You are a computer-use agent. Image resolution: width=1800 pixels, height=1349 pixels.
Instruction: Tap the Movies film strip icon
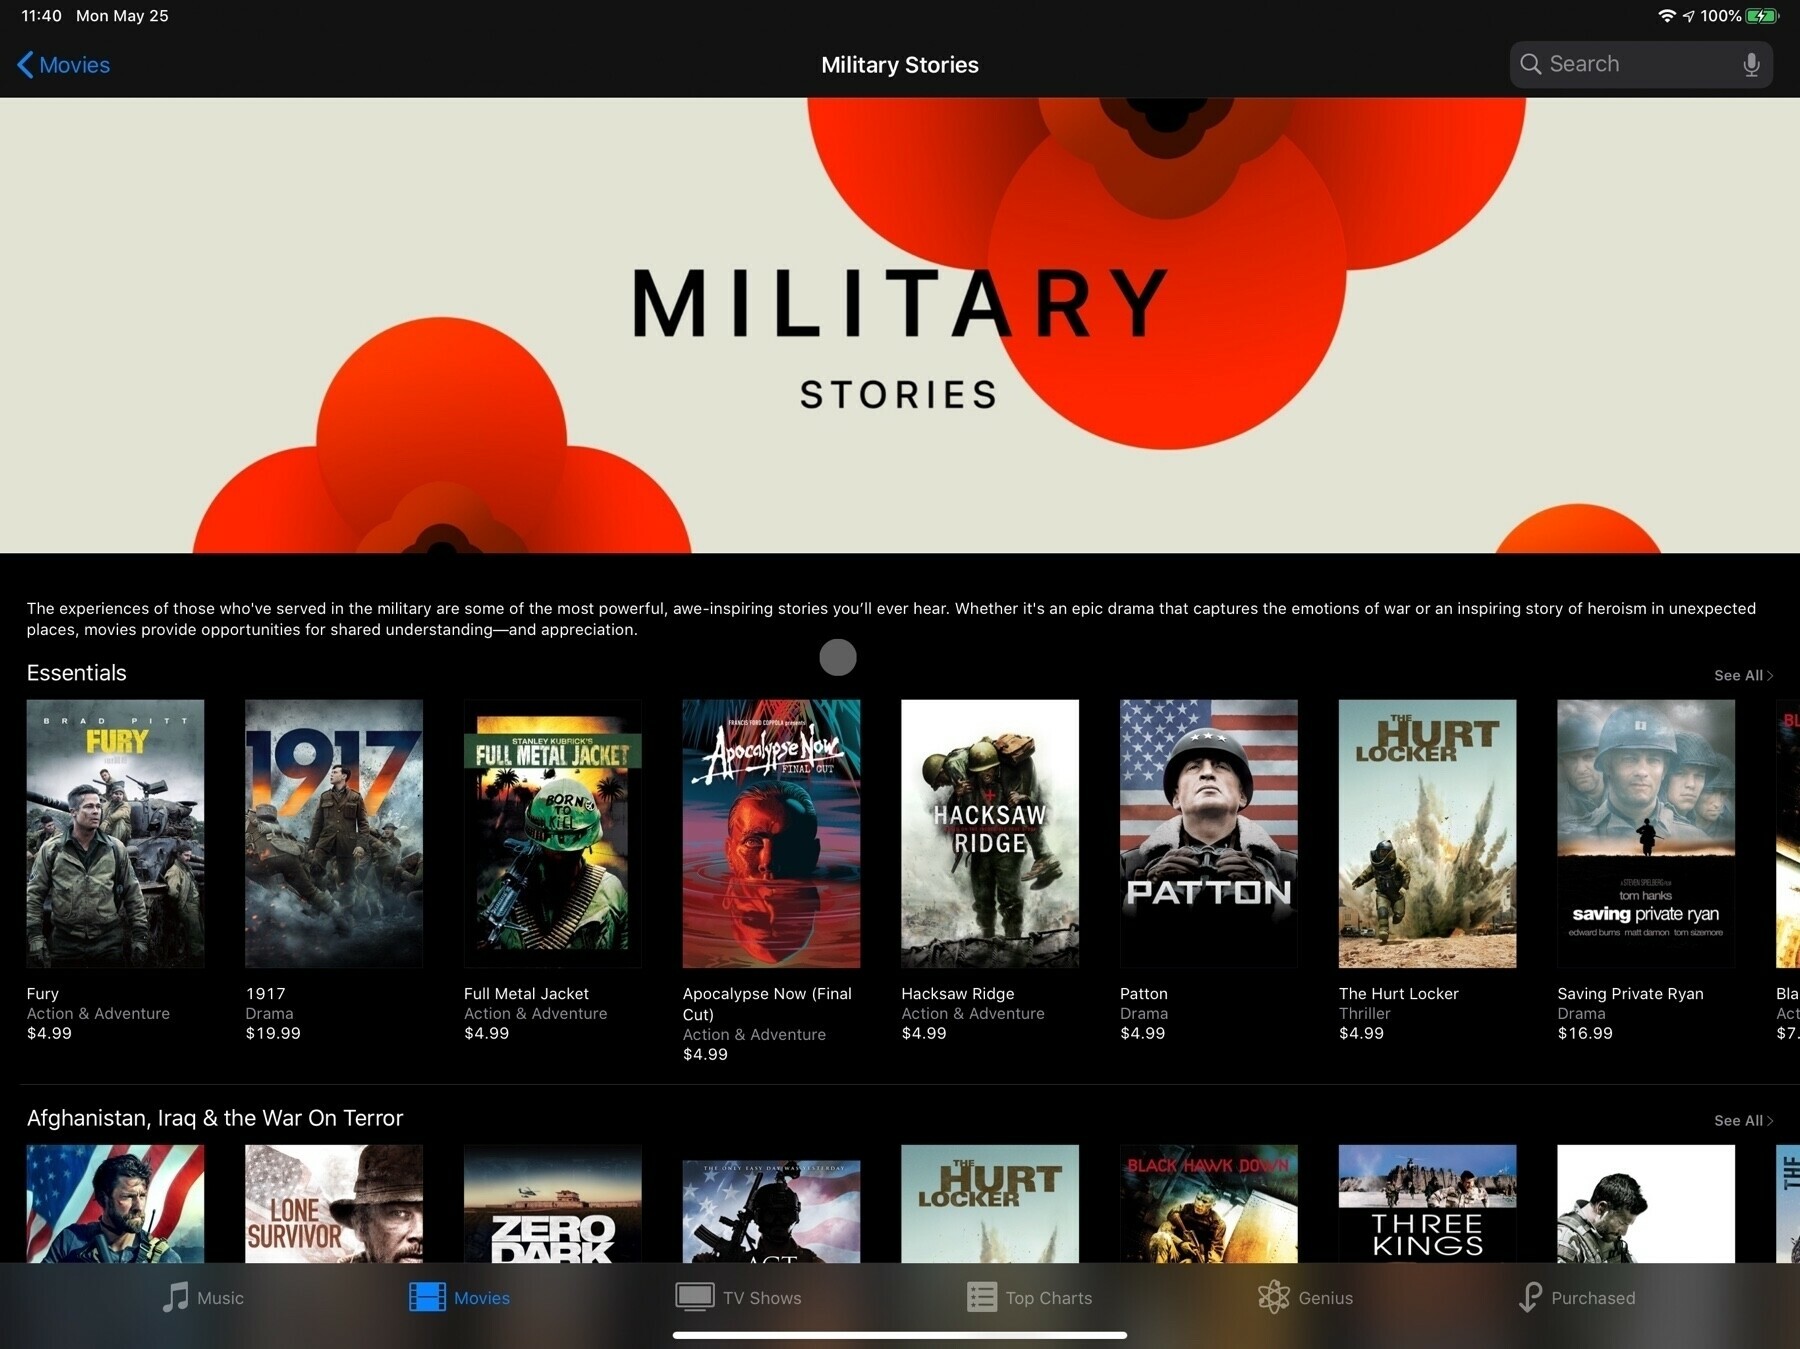[x=427, y=1297]
